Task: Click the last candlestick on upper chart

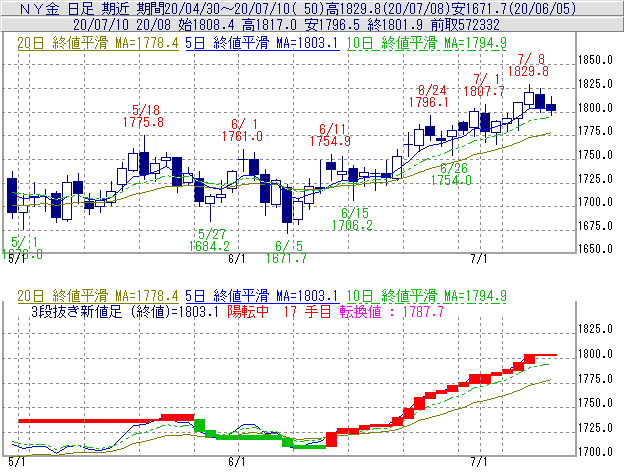Action: 551,107
